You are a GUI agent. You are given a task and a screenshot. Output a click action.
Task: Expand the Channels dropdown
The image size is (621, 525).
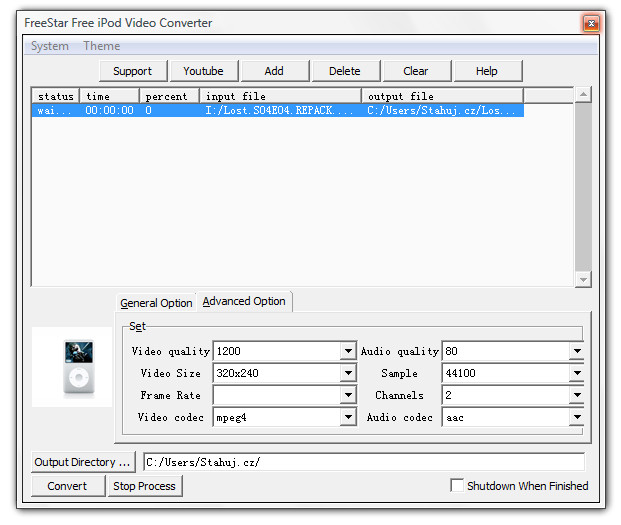(x=577, y=395)
